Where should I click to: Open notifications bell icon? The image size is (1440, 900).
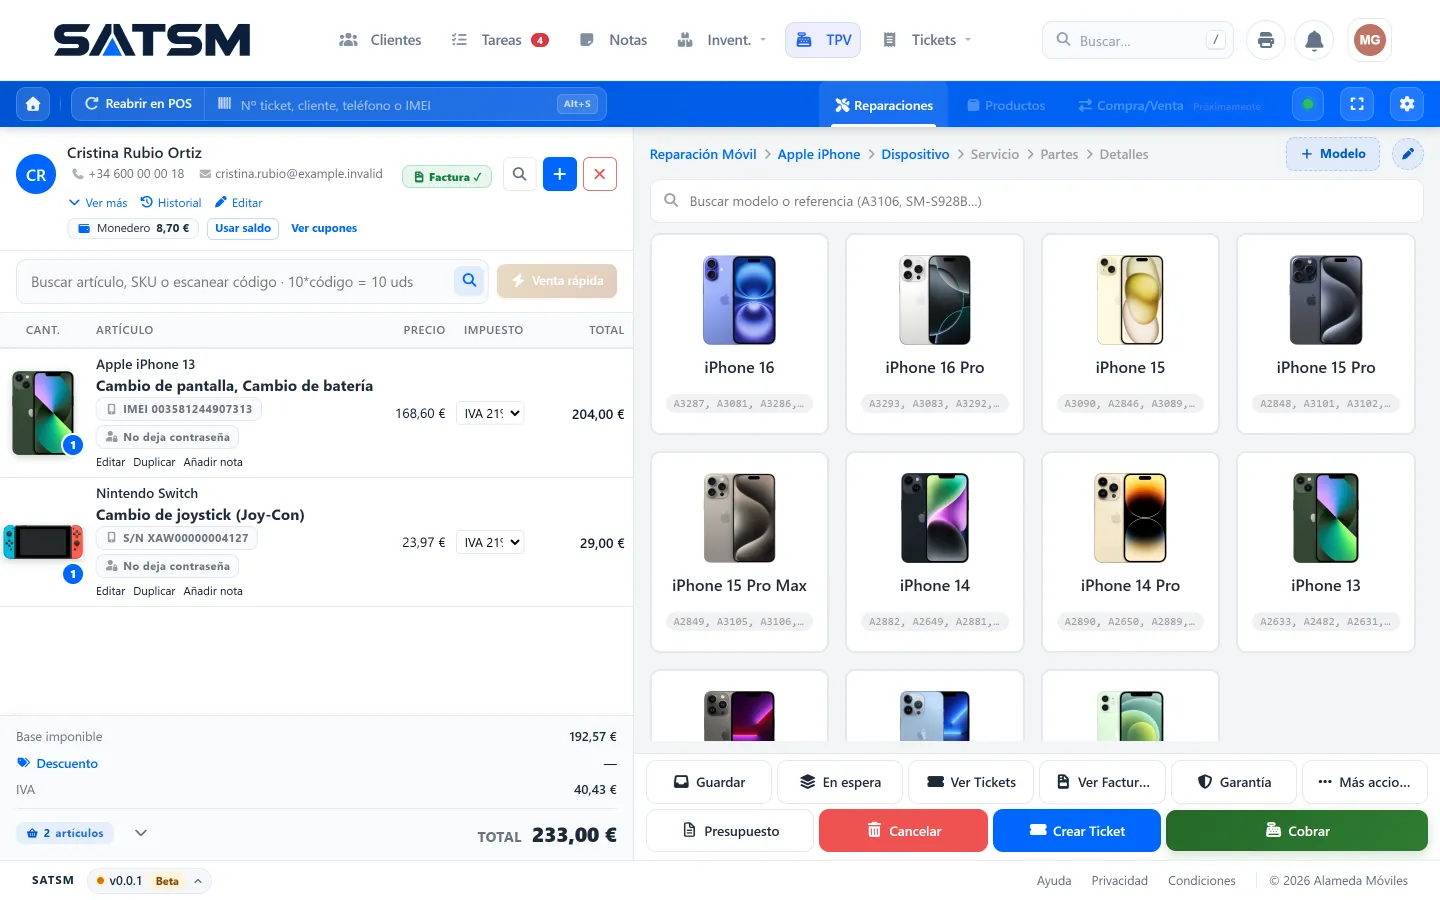(x=1315, y=40)
